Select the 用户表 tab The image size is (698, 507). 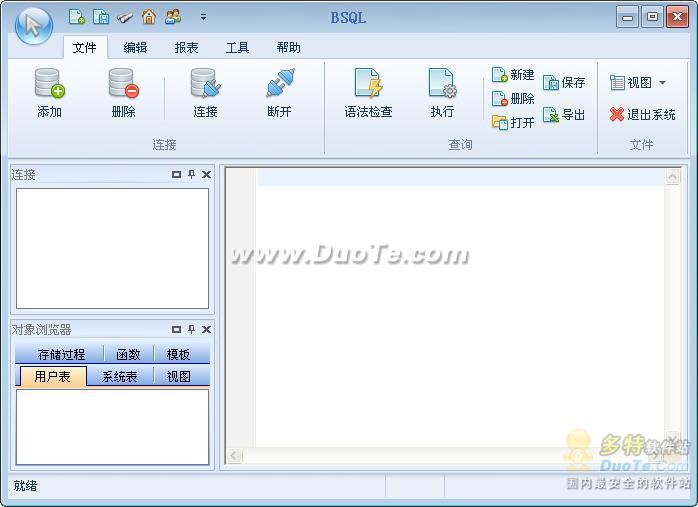click(x=53, y=377)
